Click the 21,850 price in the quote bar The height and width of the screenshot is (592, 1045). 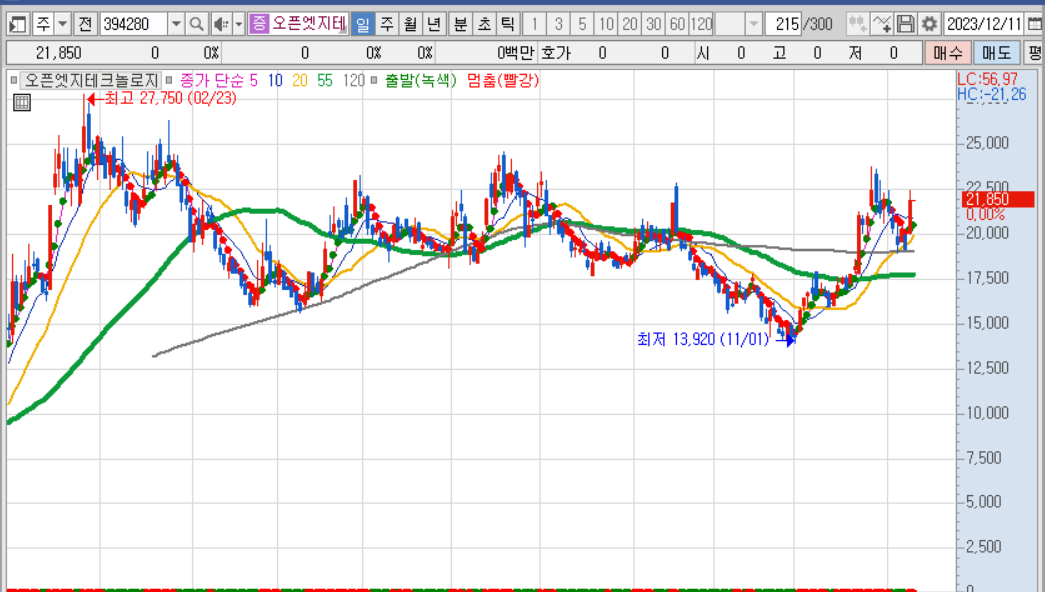(x=59, y=53)
